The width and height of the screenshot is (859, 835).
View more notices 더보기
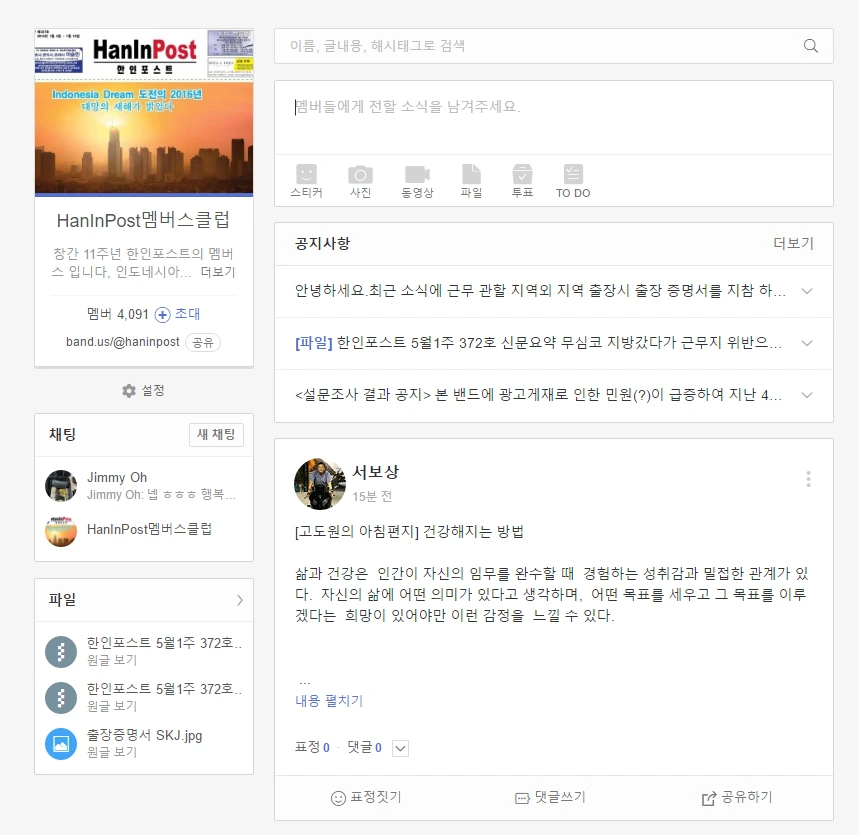point(793,243)
